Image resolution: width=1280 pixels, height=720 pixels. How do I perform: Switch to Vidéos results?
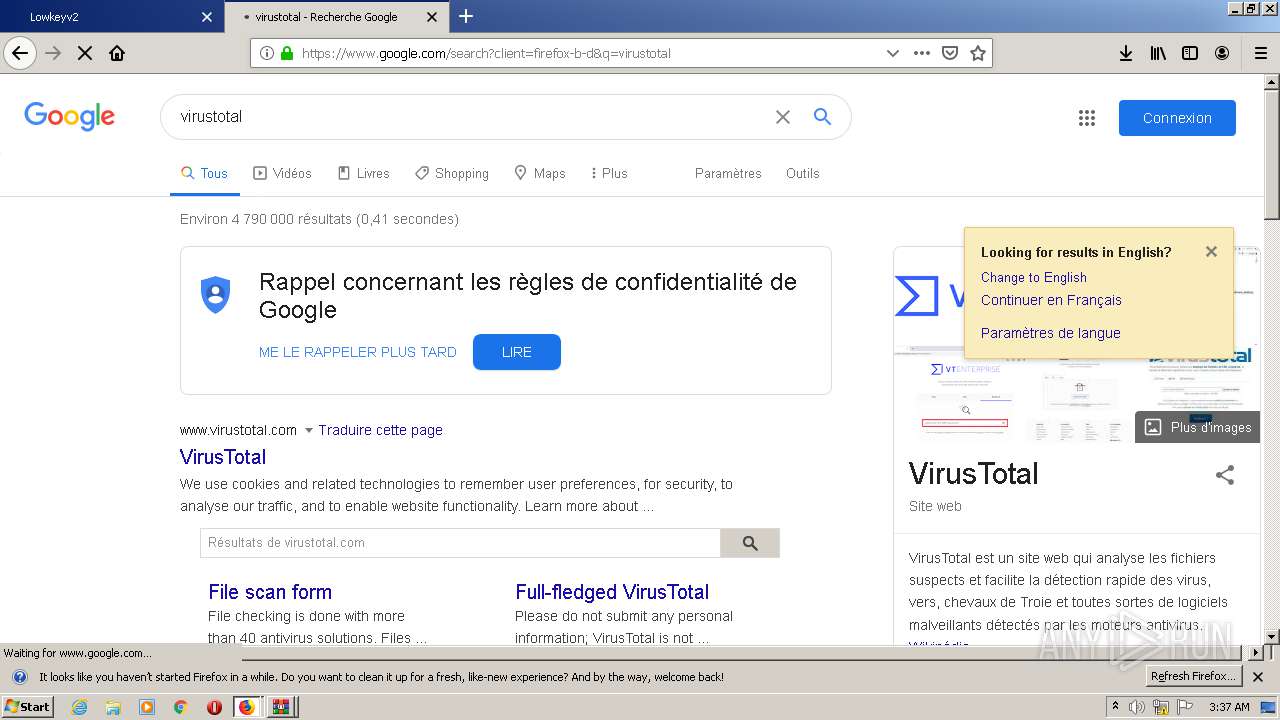pos(282,173)
